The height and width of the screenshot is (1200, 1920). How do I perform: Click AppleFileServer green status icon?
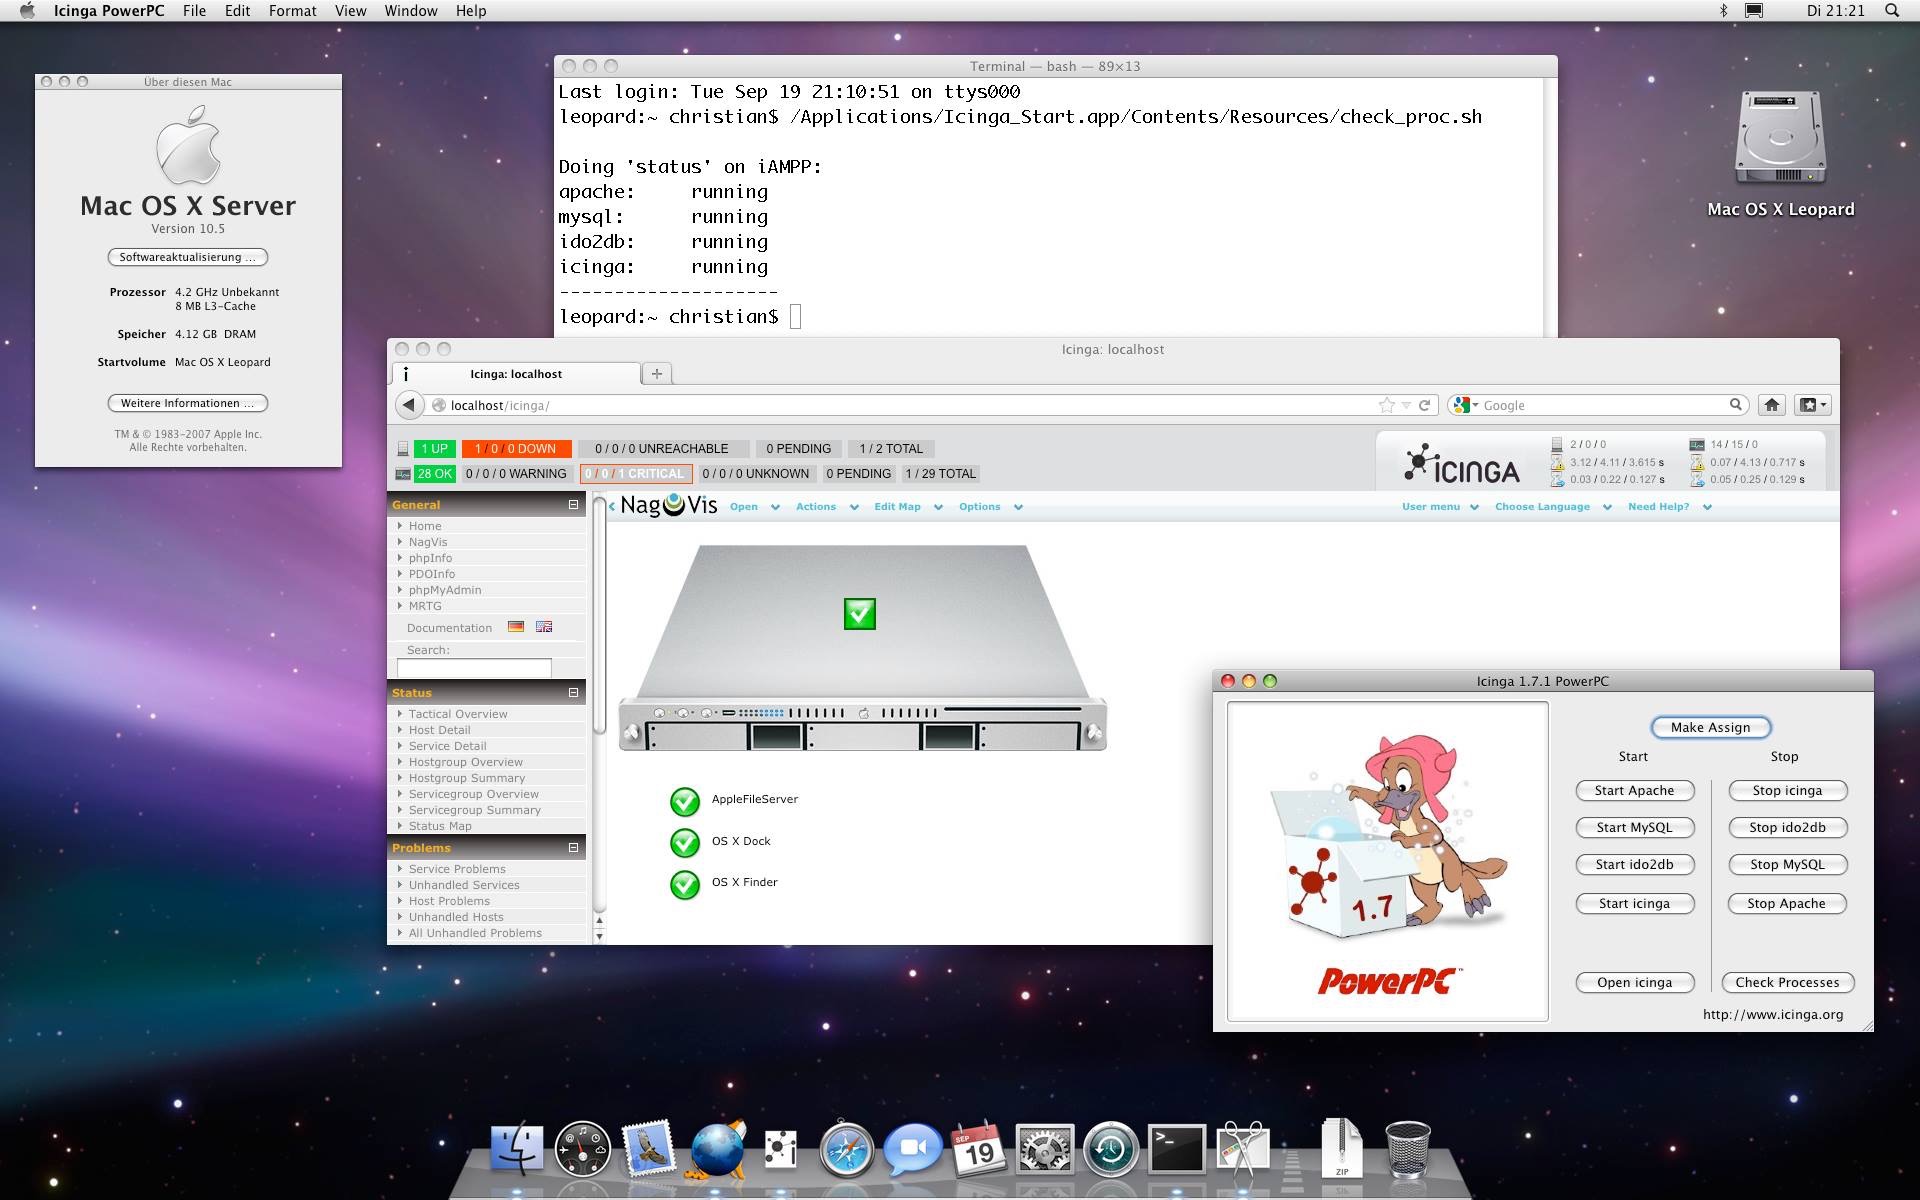(685, 801)
